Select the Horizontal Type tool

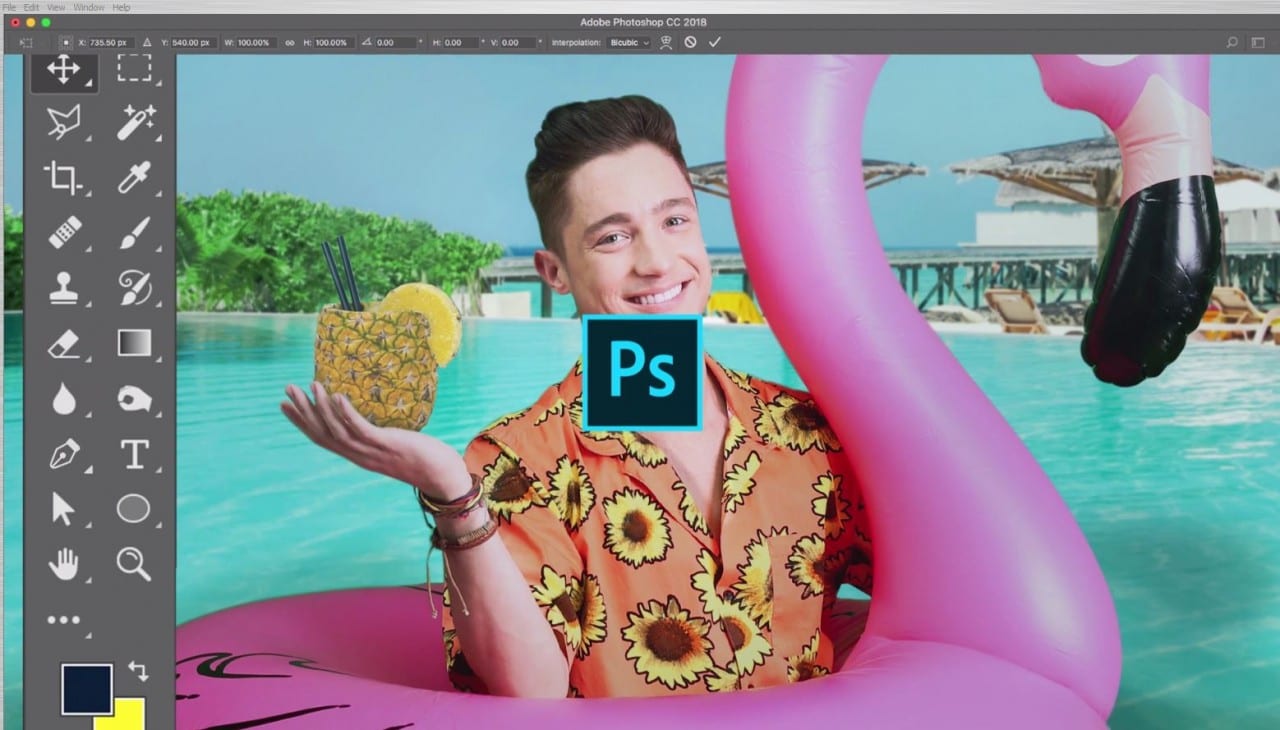(x=133, y=453)
